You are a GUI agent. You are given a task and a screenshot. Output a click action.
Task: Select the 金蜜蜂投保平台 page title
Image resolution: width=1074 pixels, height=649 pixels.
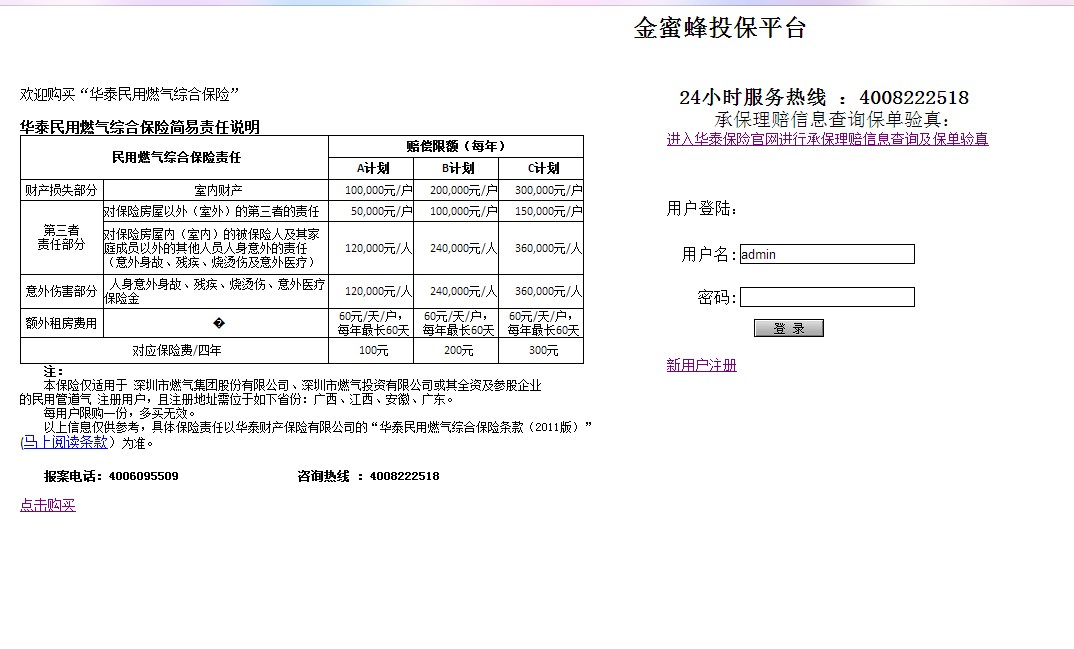tap(720, 28)
